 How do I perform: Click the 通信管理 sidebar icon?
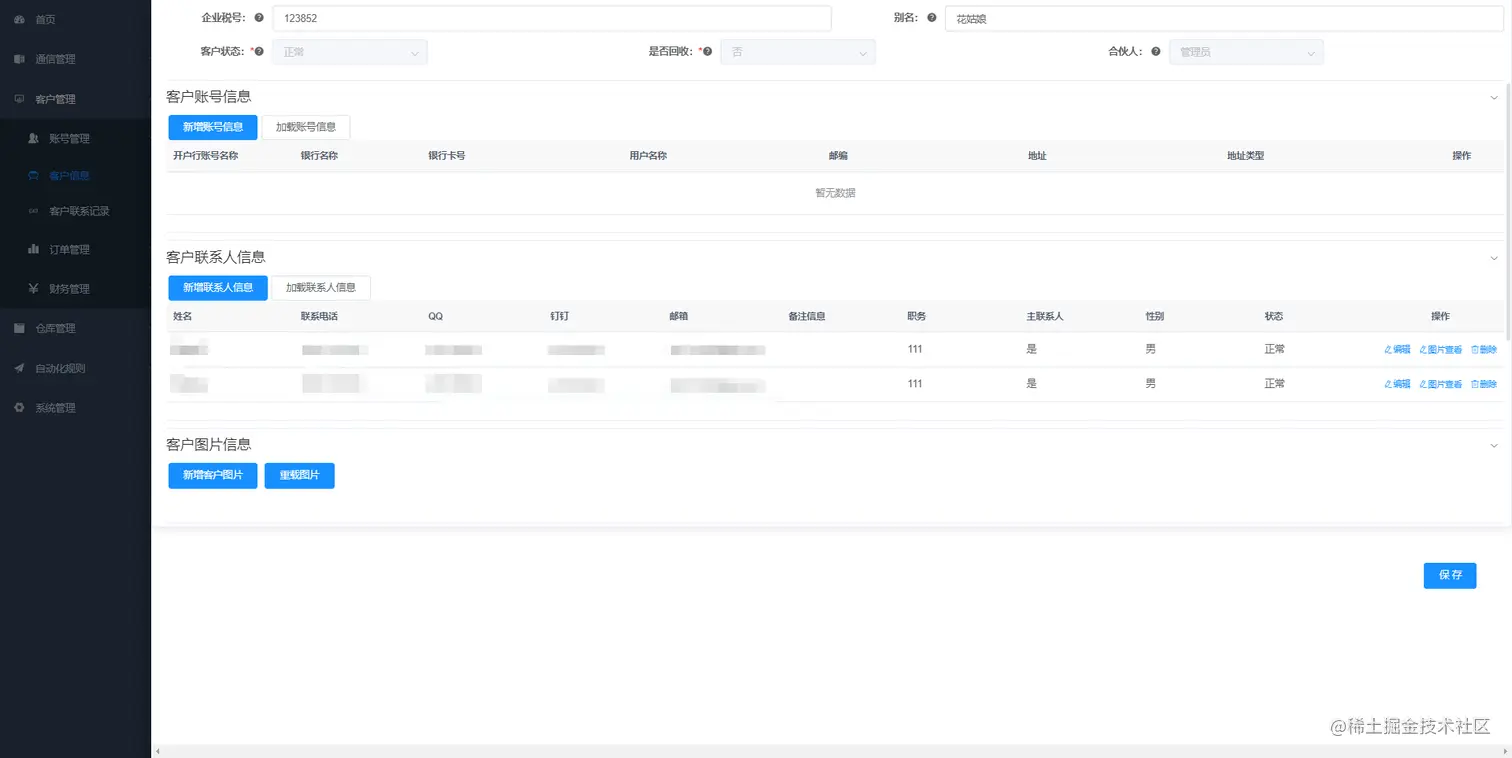click(19, 59)
